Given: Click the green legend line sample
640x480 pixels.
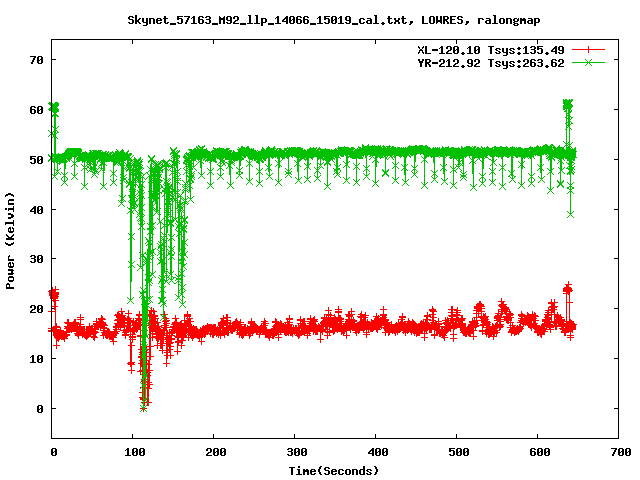Looking at the screenshot, I should [588, 63].
